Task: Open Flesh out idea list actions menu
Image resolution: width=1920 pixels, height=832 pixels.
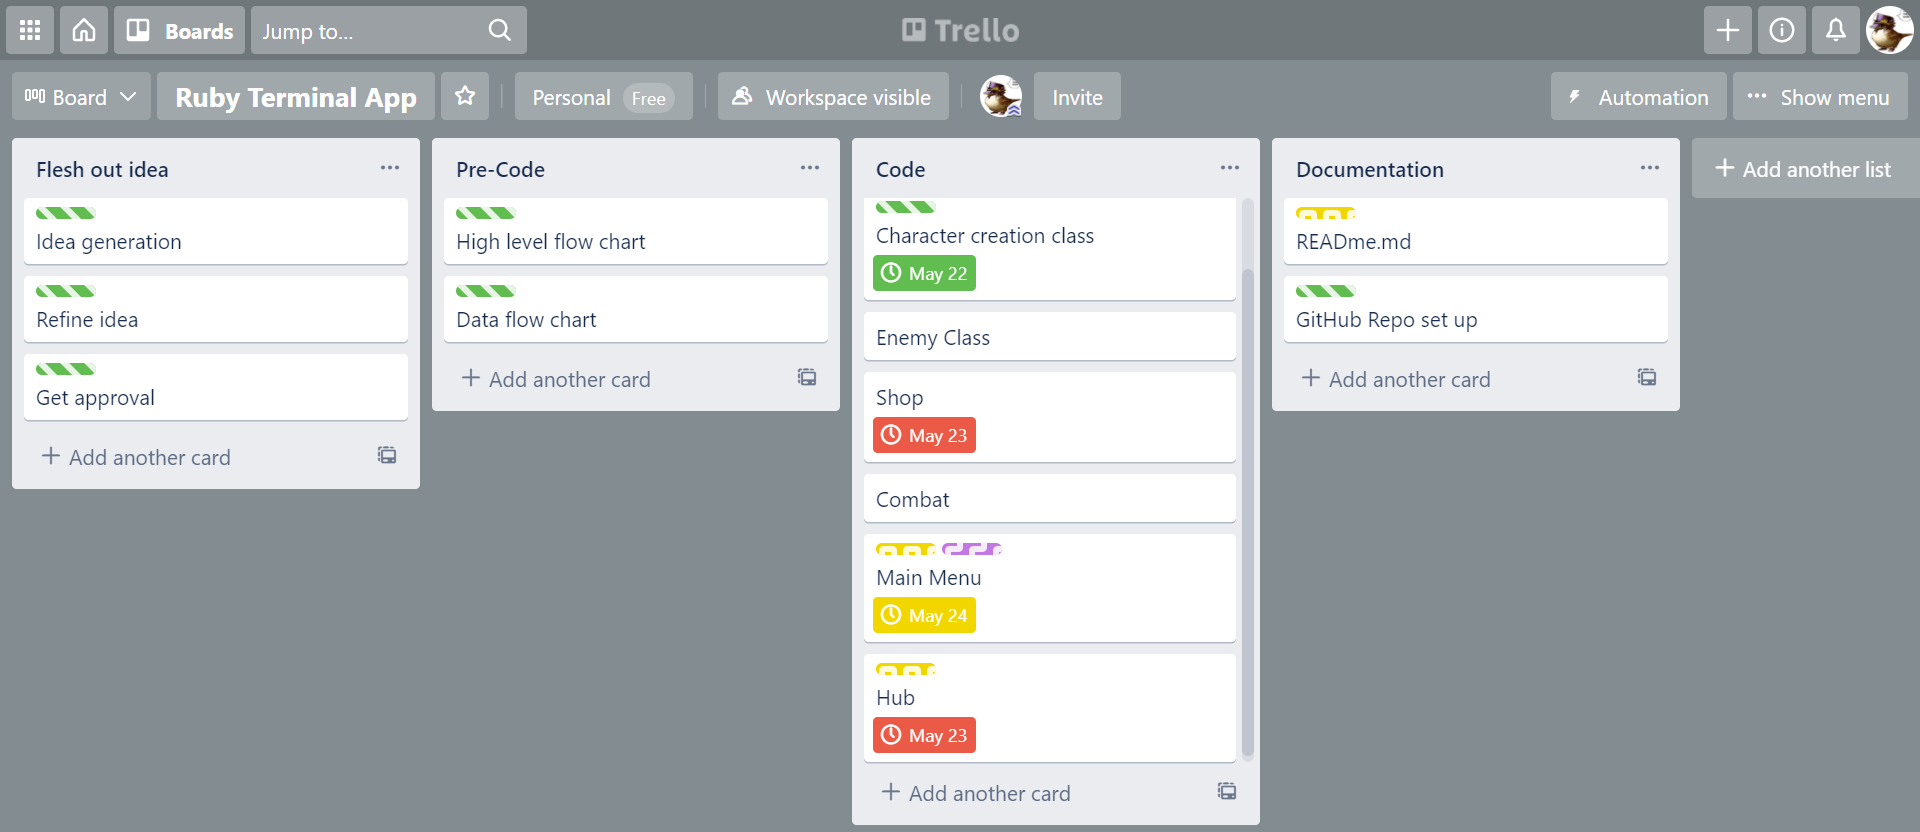Action: pos(390,168)
